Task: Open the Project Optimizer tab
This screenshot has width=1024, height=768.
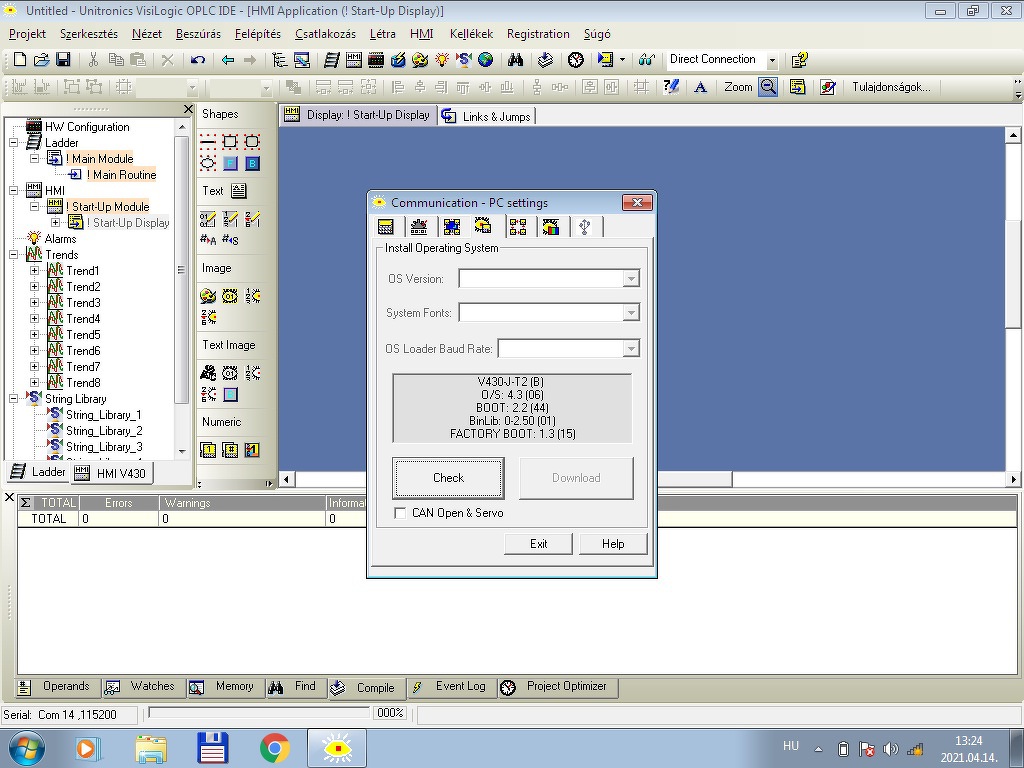Action: click(x=556, y=687)
